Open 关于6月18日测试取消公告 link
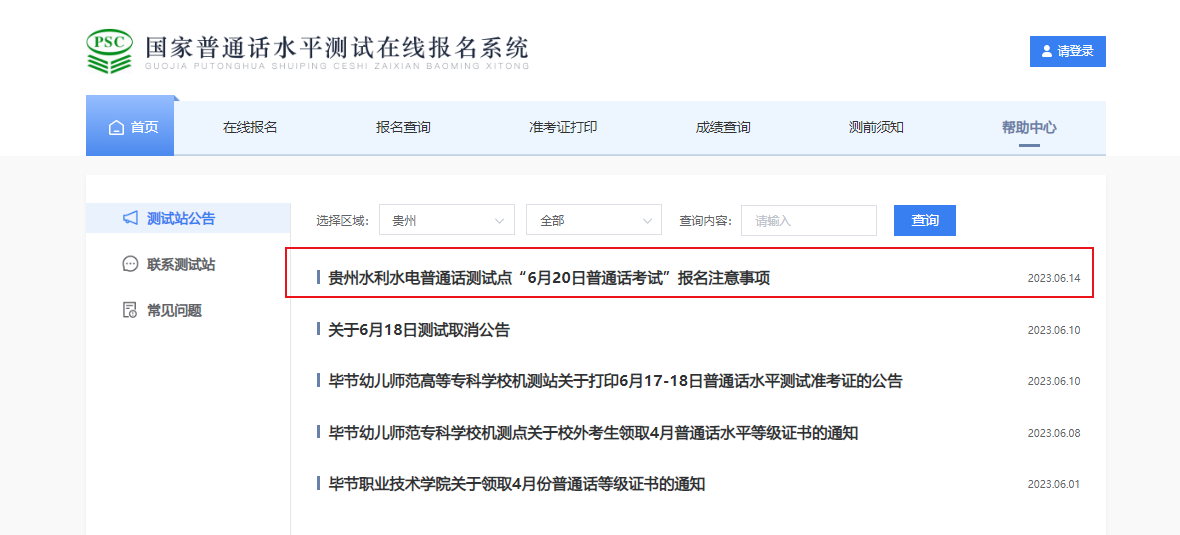 [419, 330]
